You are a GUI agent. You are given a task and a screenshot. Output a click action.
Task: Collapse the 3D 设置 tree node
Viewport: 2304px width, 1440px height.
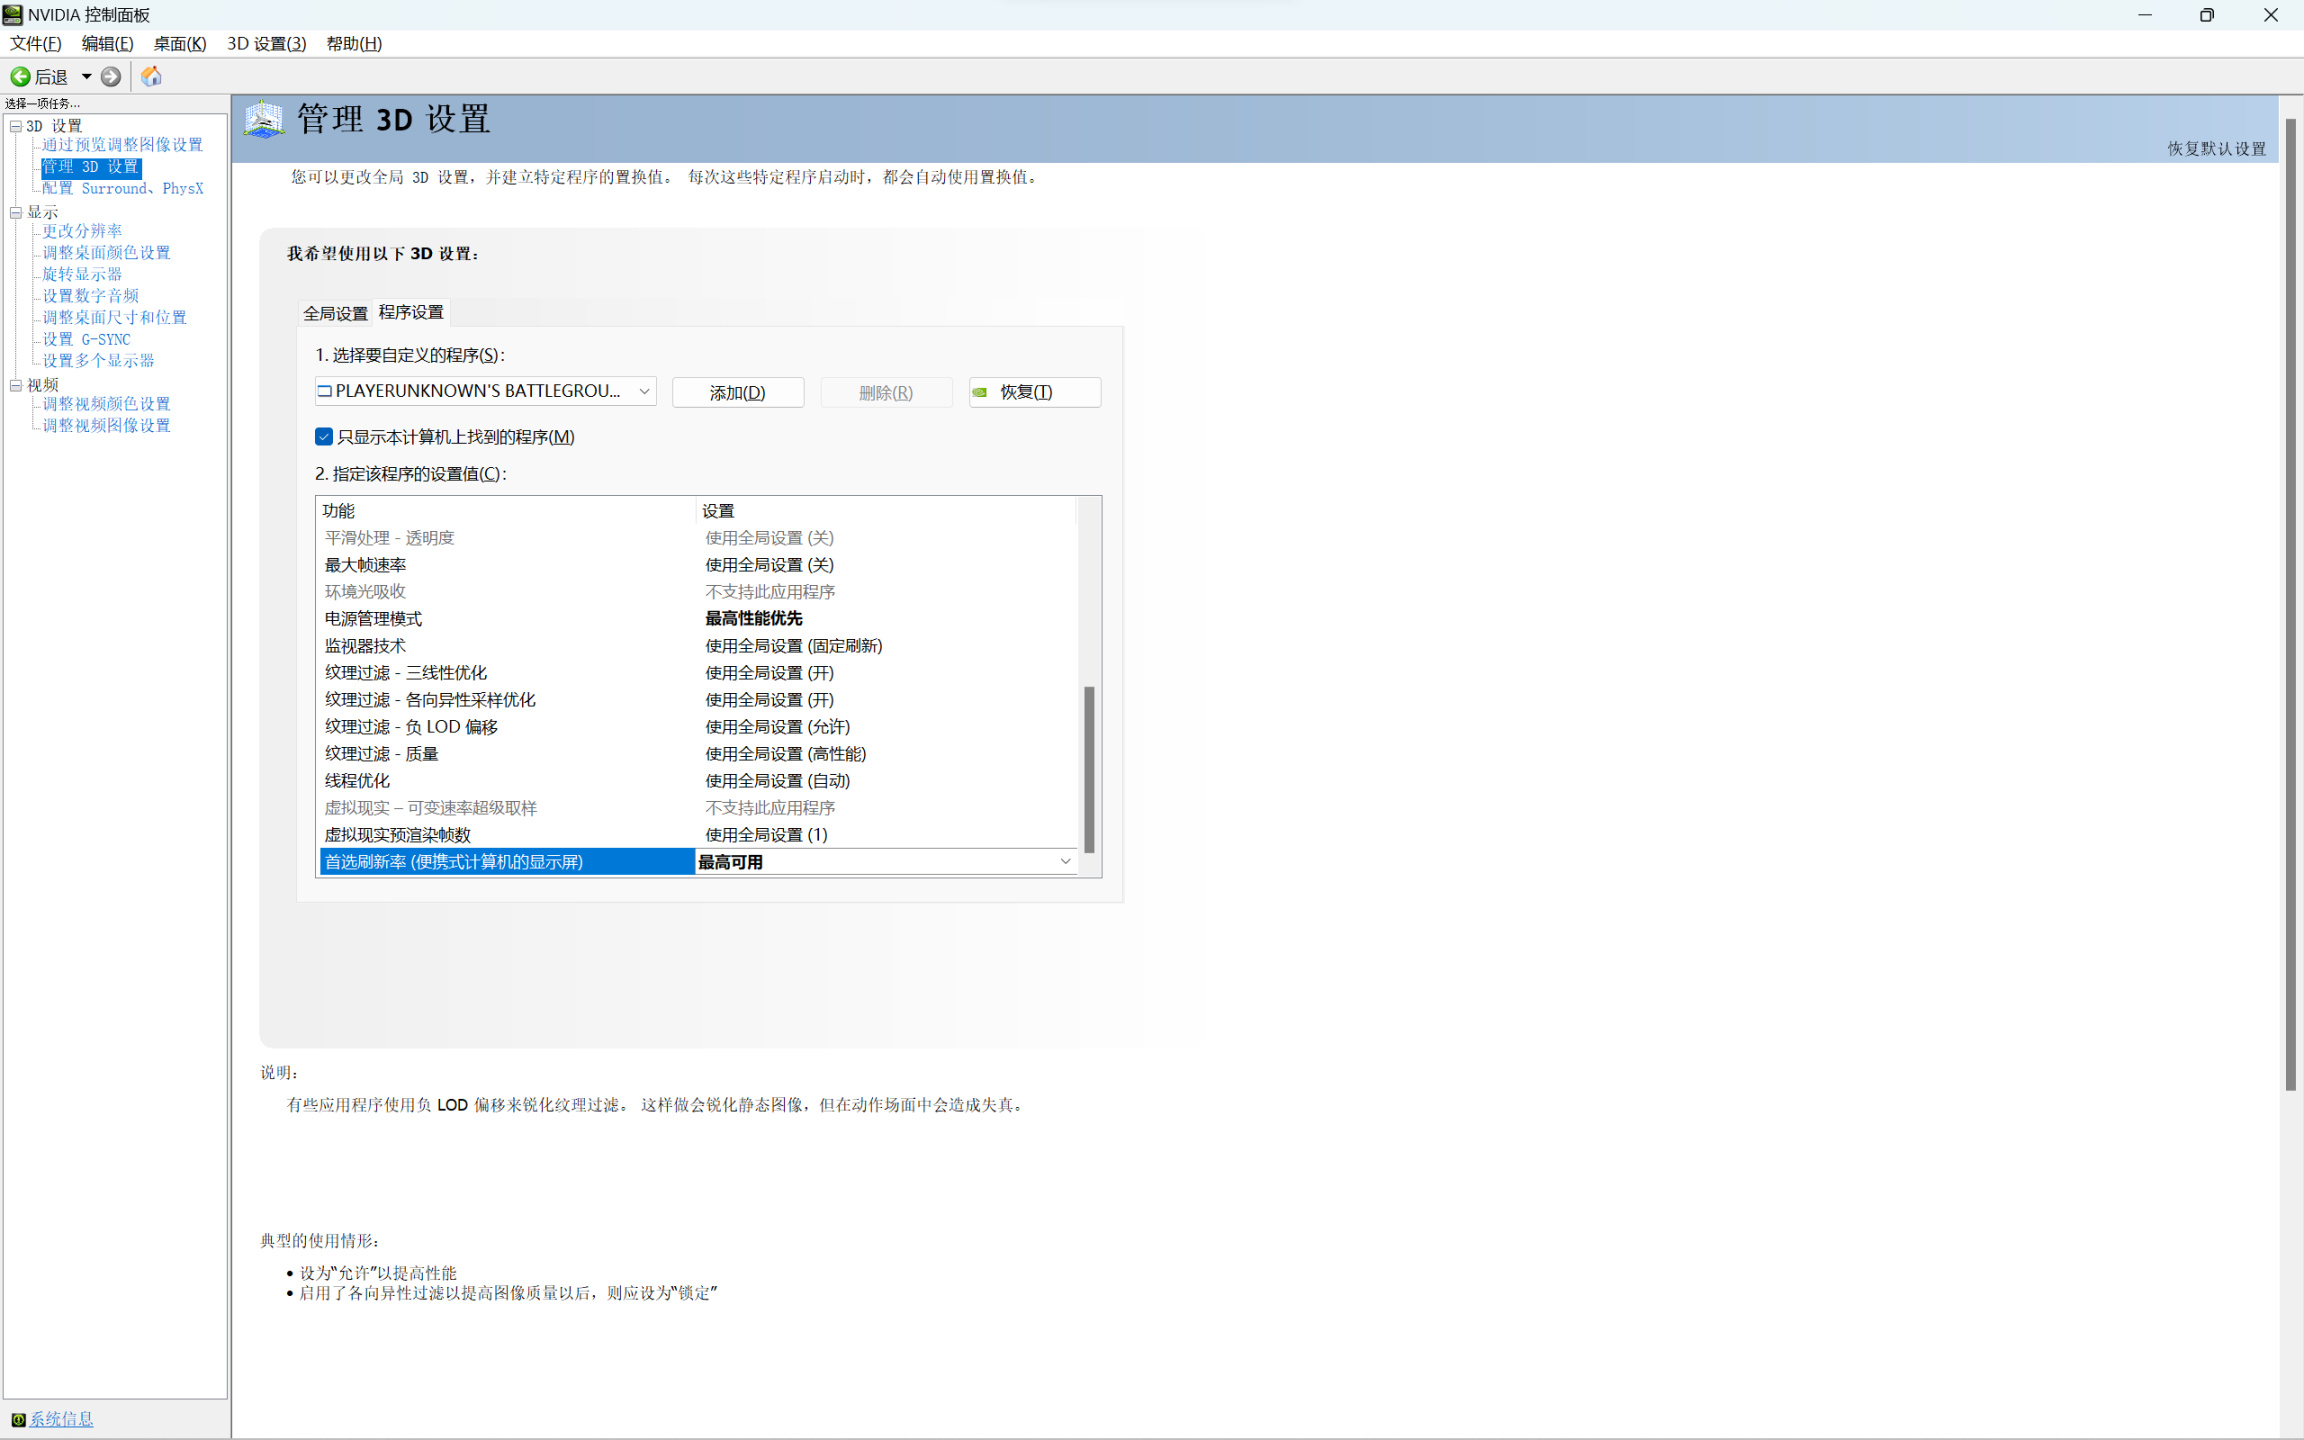[16, 126]
